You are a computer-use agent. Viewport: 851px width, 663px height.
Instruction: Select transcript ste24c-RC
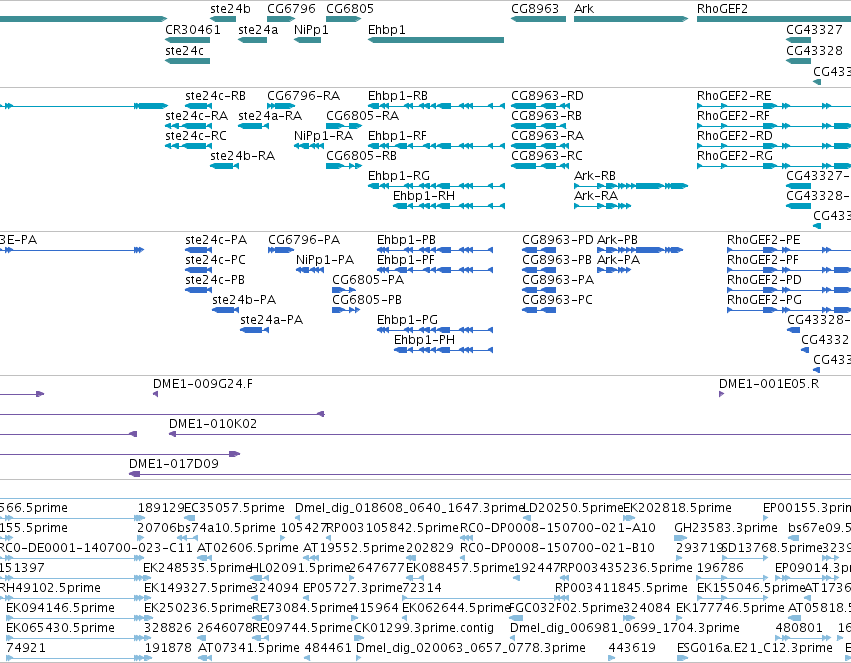click(x=188, y=146)
